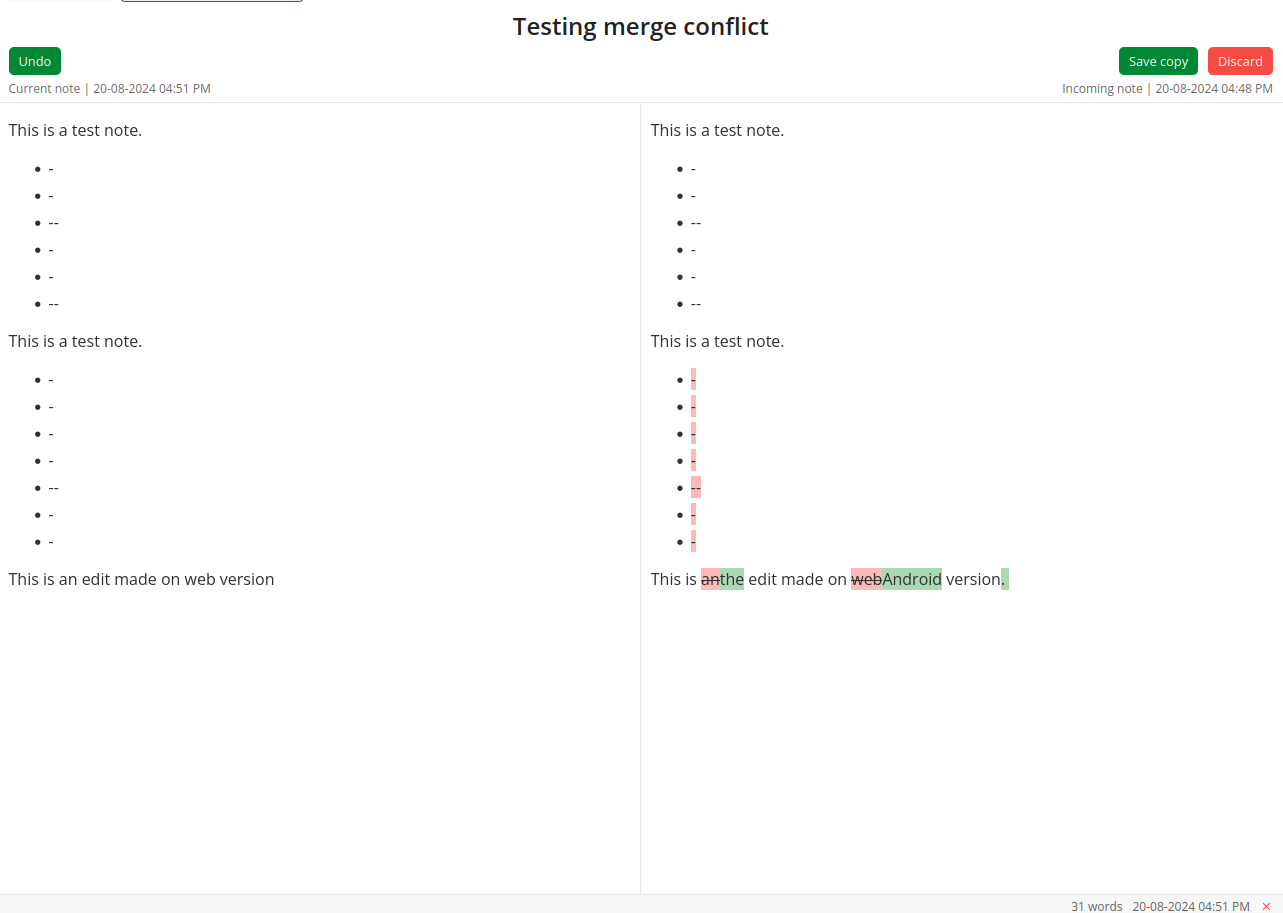Click the red-highlighted double-dash bullet

(696, 487)
